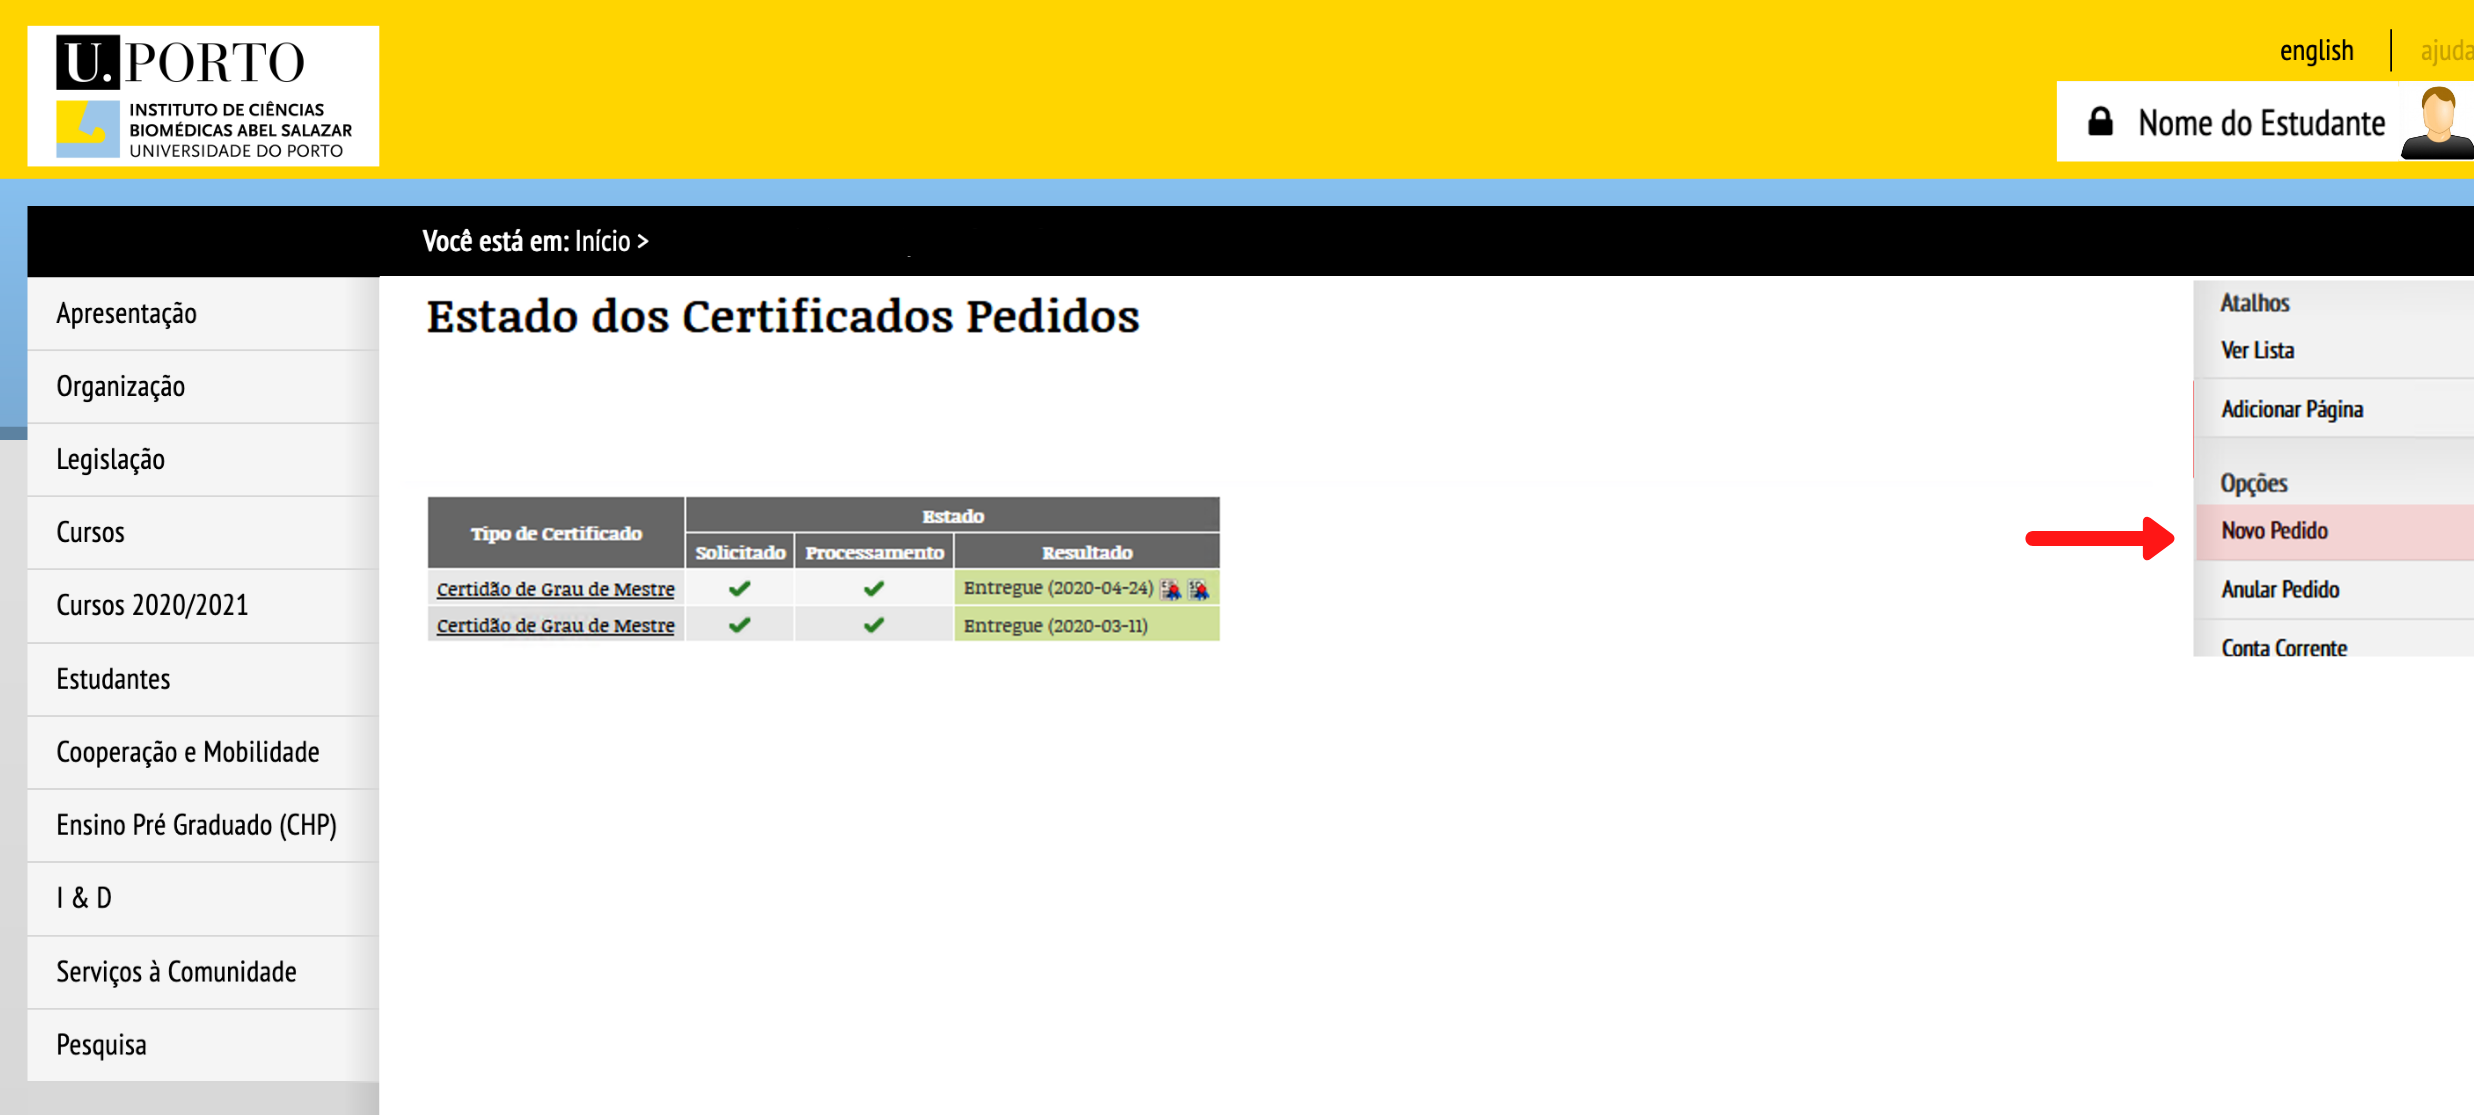Open Legislação in the side menu

(x=203, y=459)
